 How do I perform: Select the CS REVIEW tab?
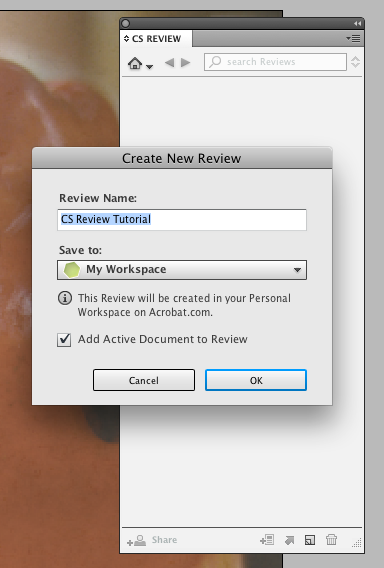tap(156, 39)
